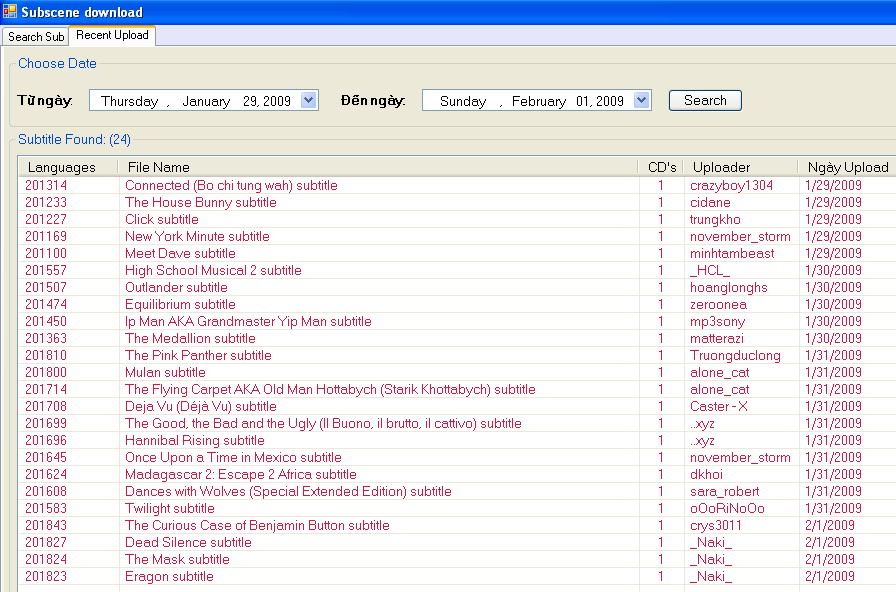Click uploader 'Caster-X'
The image size is (896, 592).
pyautogui.click(x=719, y=407)
